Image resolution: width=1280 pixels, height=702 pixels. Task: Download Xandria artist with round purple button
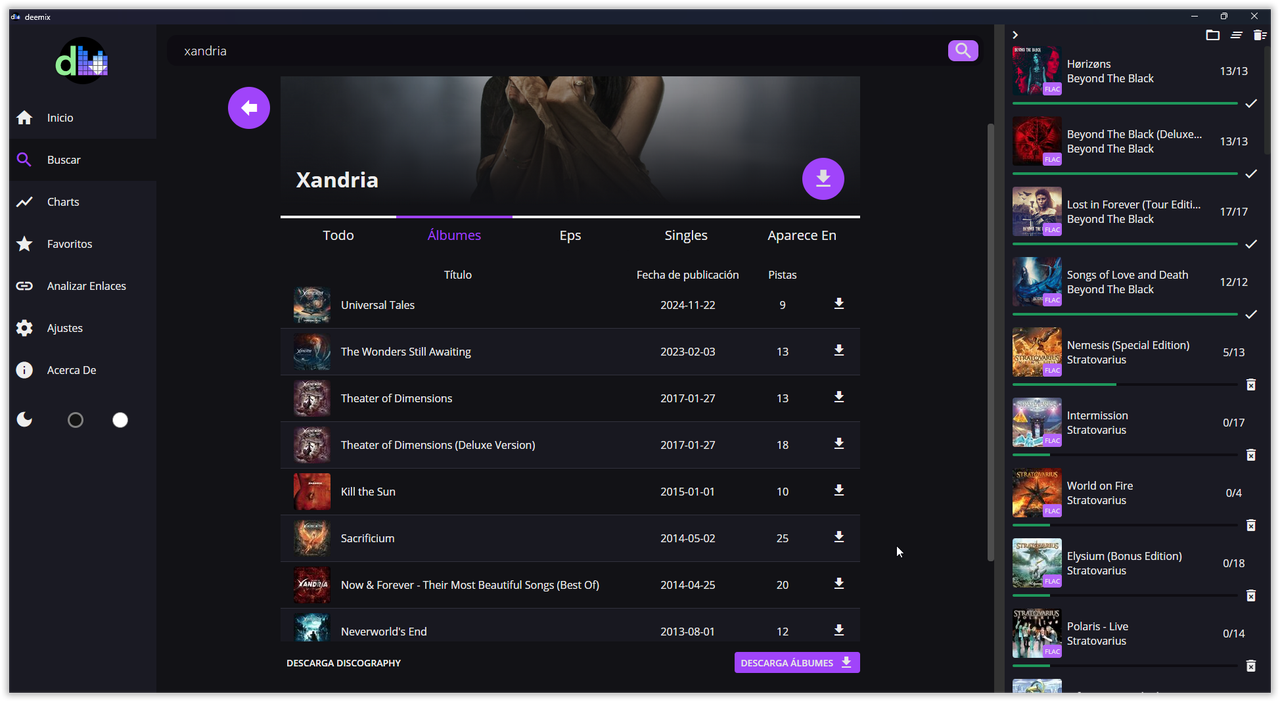point(823,179)
